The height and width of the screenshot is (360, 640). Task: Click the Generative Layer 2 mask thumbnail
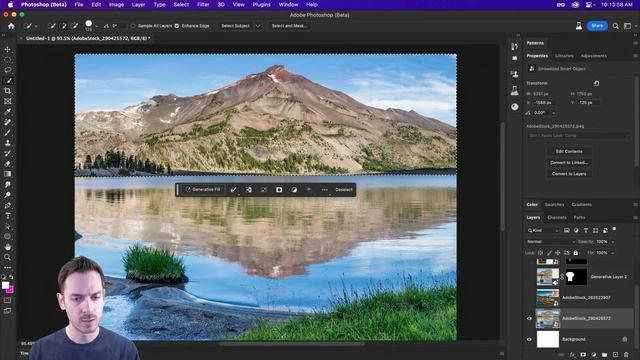576,277
